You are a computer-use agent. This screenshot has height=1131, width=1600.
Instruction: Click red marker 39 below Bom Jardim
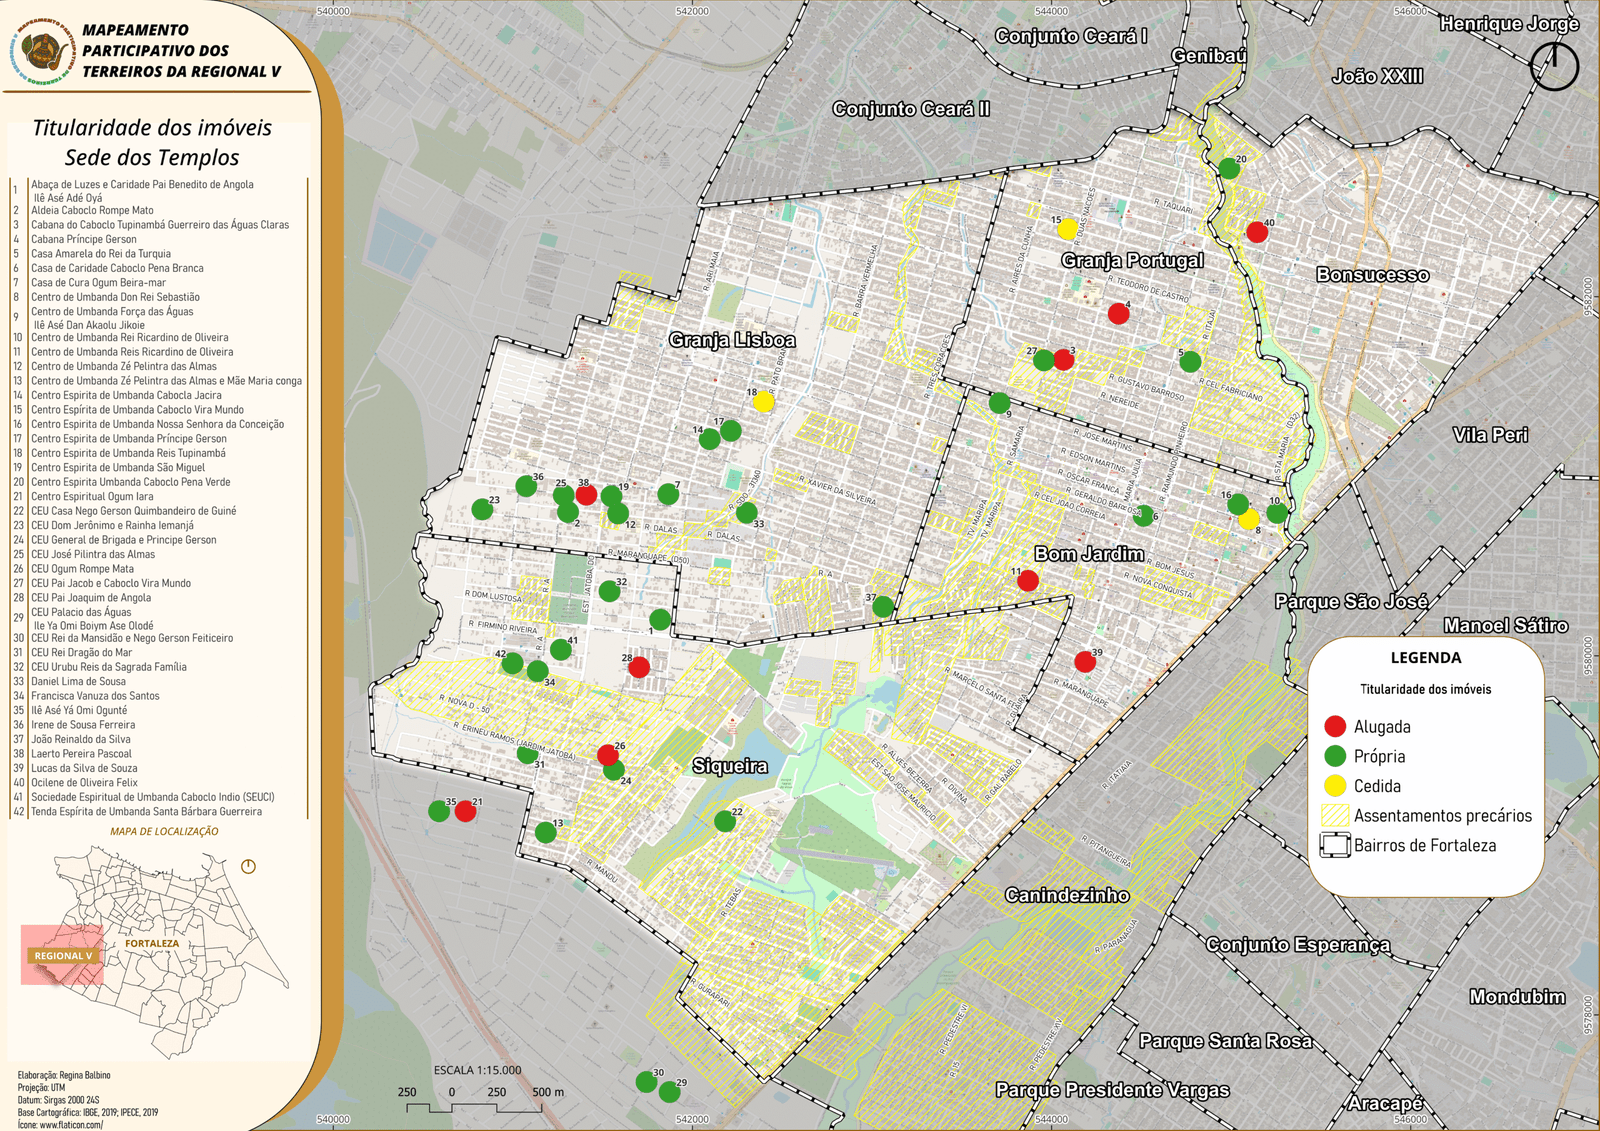[1085, 662]
